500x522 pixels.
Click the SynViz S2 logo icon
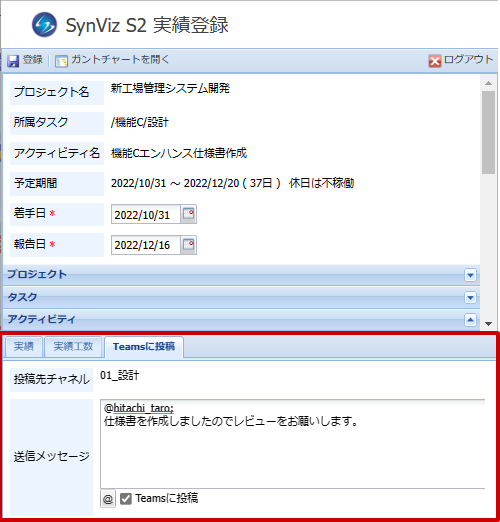pos(44,25)
